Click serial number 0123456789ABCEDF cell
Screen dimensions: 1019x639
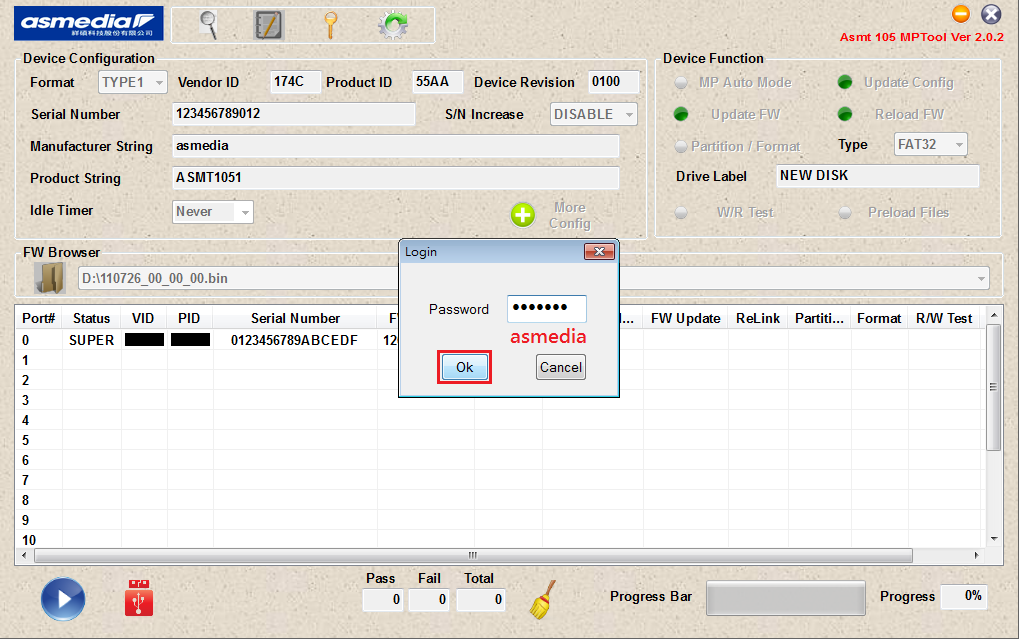pyautogui.click(x=294, y=341)
